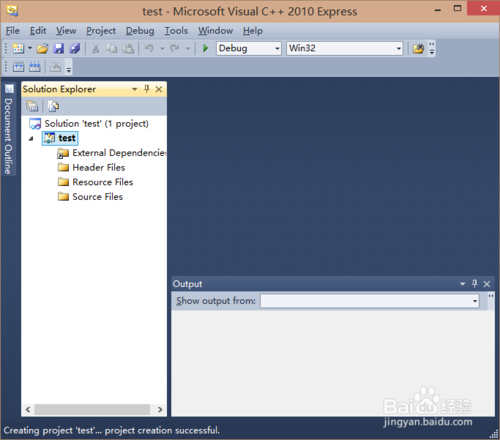Open the Document Outline side tab

pos(8,130)
